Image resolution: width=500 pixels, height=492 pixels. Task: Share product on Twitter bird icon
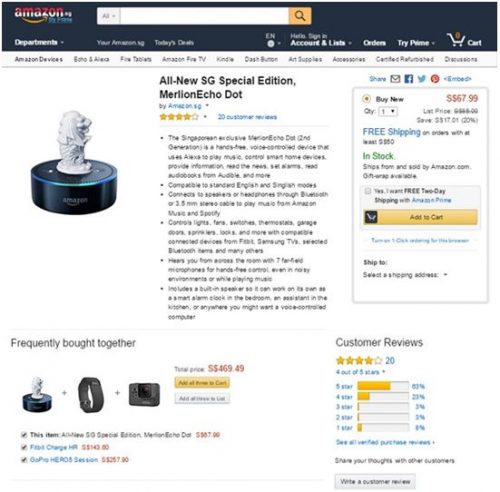coord(422,79)
